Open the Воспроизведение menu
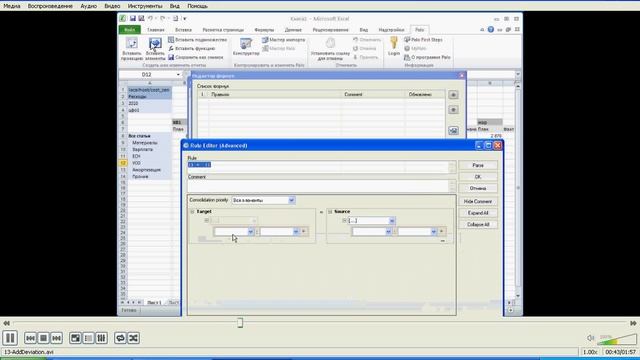 50,6
